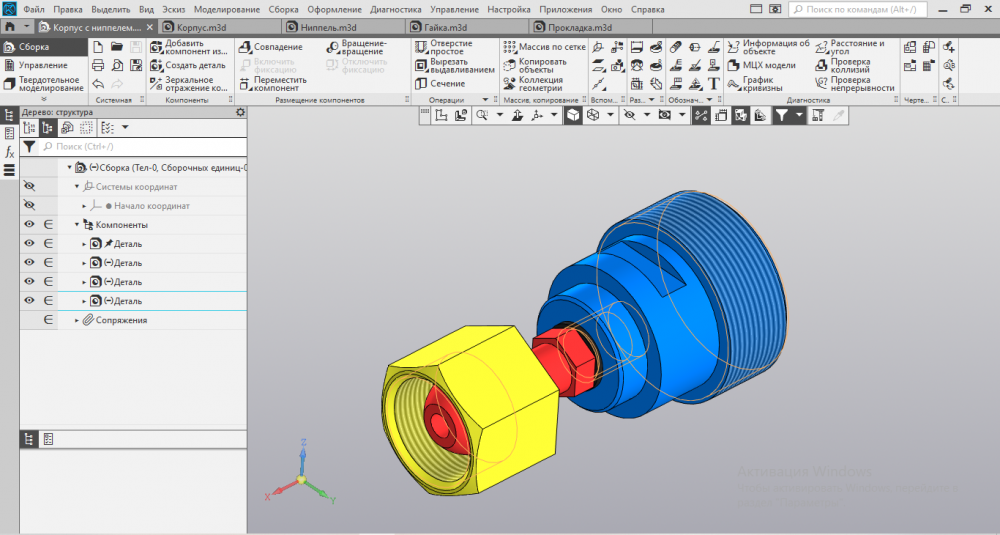Click Добавить компонент из... button

tap(188, 47)
